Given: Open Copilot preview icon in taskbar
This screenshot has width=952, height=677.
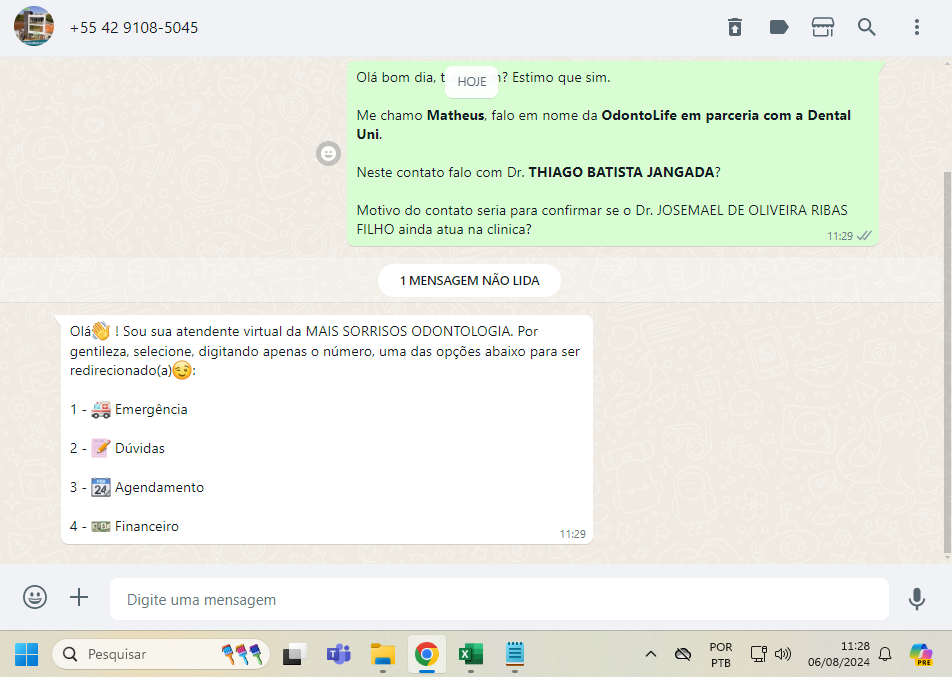Looking at the screenshot, I should 922,654.
